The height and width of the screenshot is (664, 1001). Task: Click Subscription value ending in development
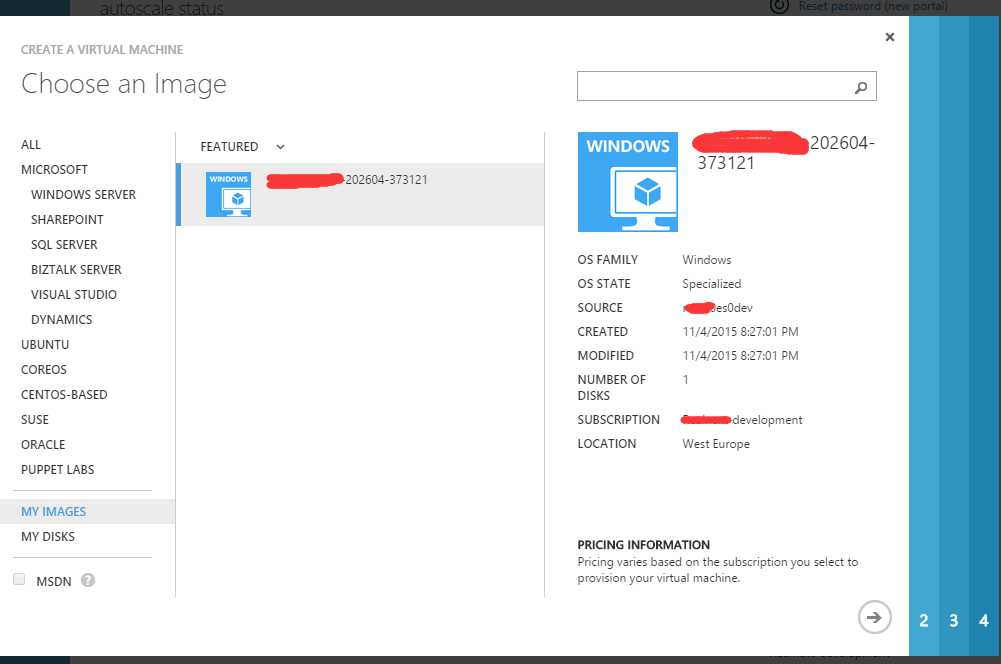(741, 419)
